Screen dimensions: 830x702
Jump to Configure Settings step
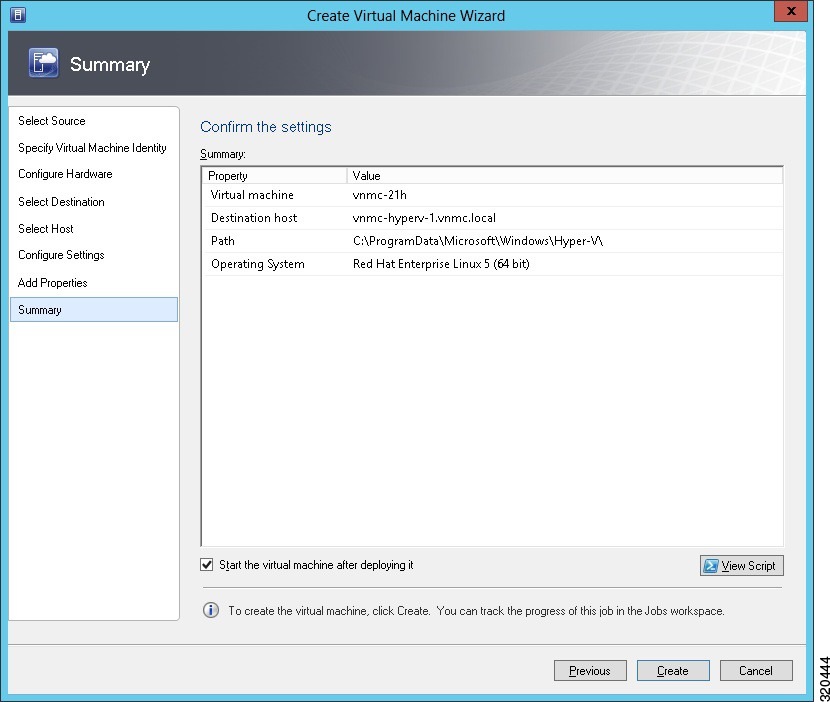(x=61, y=255)
